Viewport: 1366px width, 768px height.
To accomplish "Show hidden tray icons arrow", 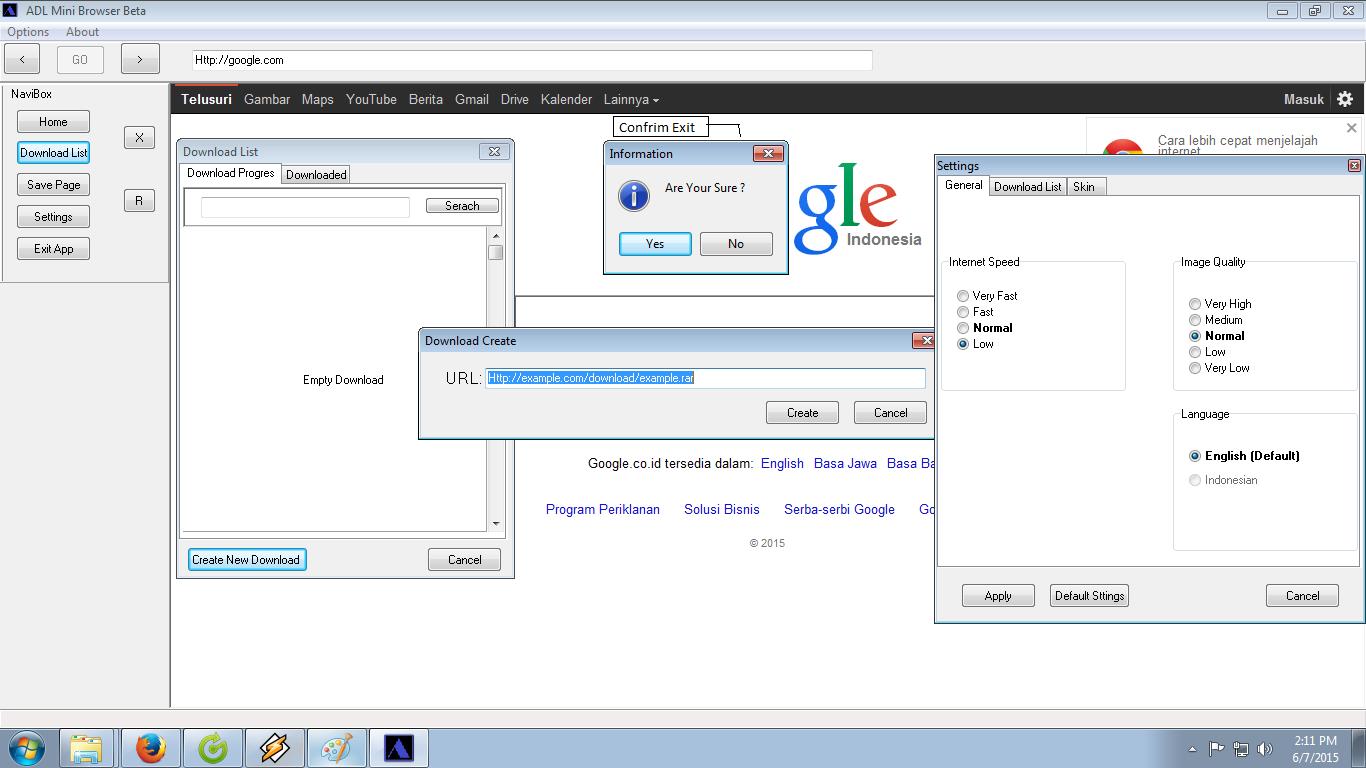I will pyautogui.click(x=1192, y=748).
